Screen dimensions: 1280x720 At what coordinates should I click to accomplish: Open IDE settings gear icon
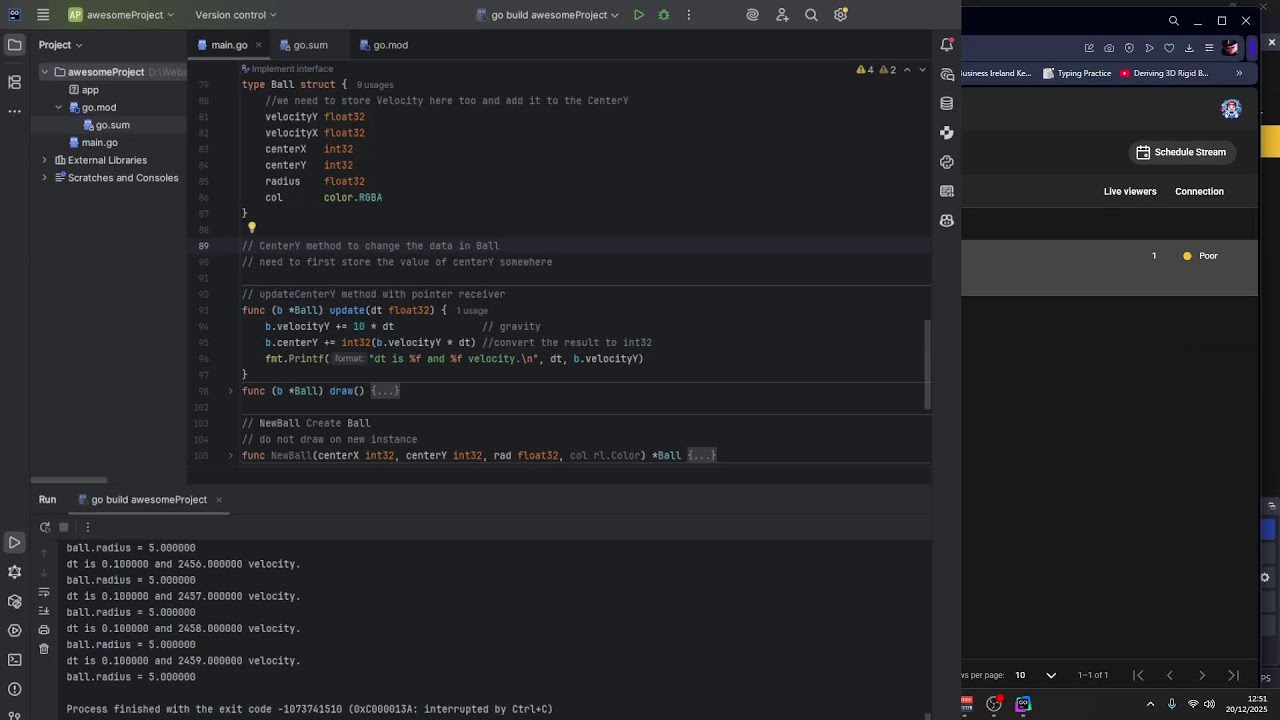[x=841, y=15]
